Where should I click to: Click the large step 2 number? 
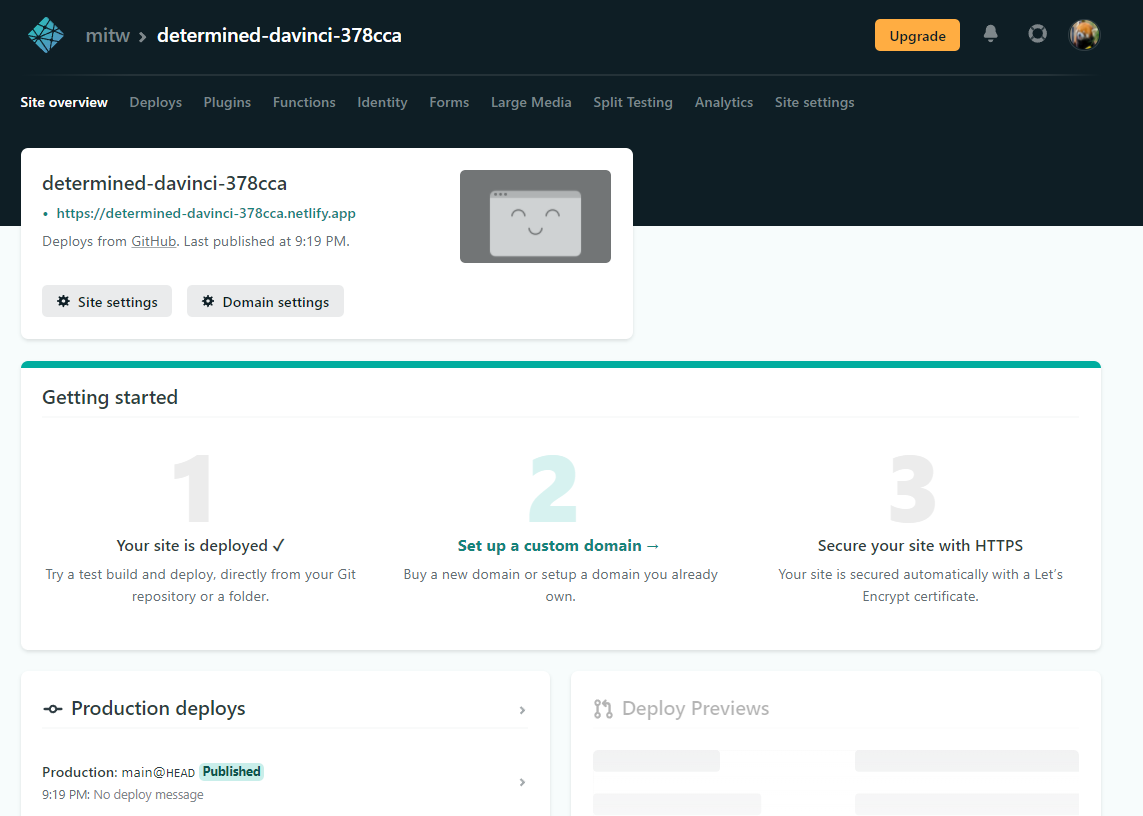(x=553, y=489)
